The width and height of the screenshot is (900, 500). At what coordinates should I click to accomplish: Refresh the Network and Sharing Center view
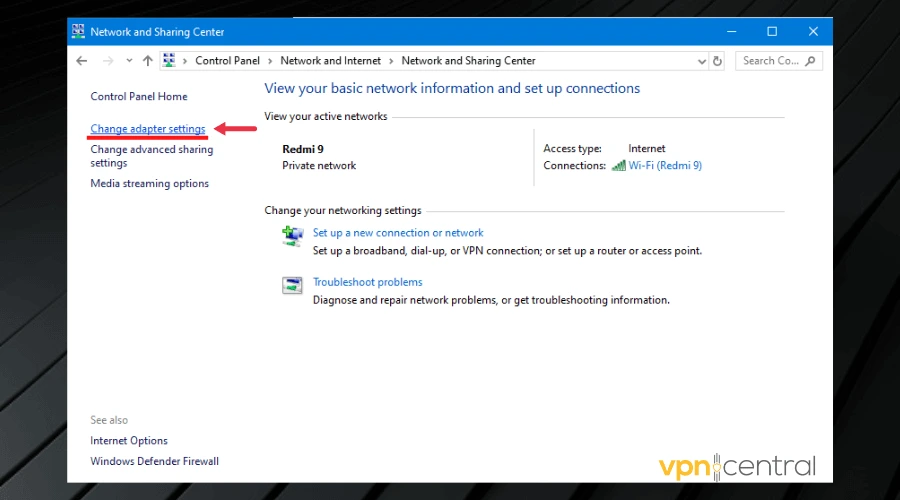[717, 61]
